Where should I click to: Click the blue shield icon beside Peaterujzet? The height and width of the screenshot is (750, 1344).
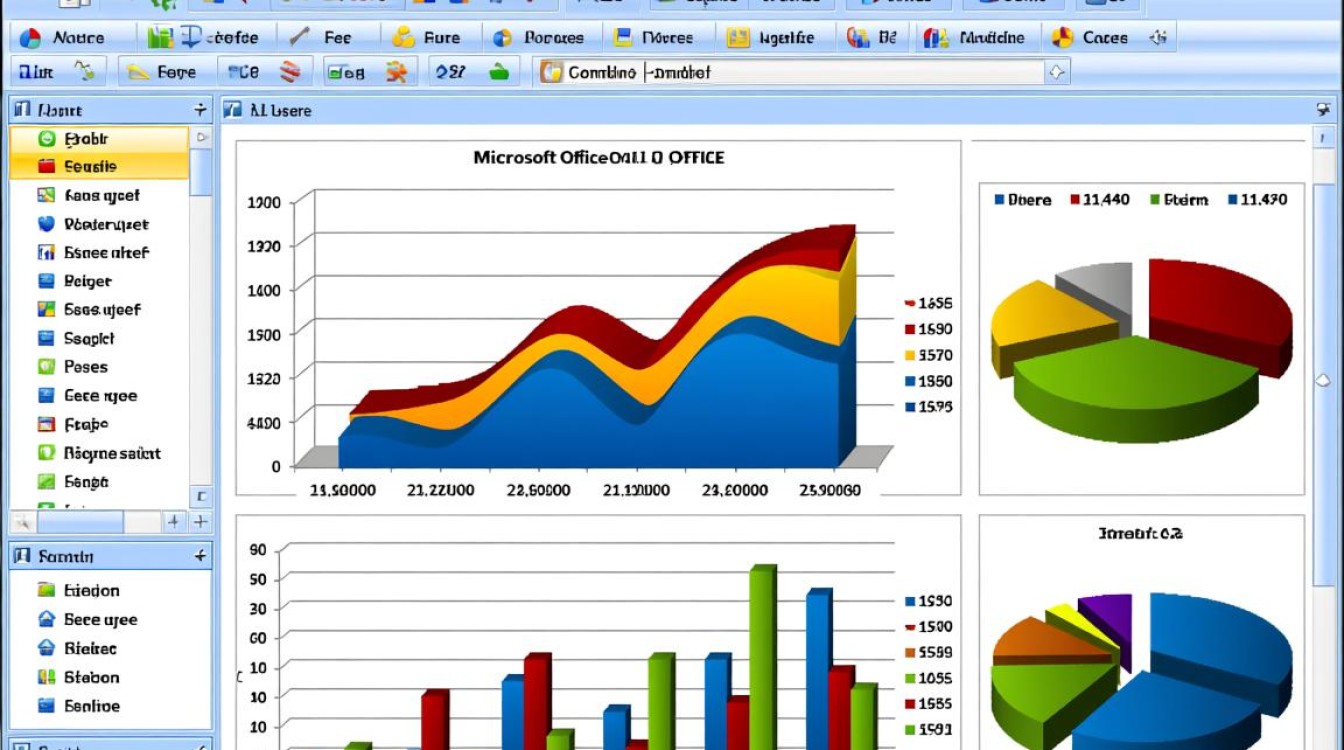pos(46,224)
